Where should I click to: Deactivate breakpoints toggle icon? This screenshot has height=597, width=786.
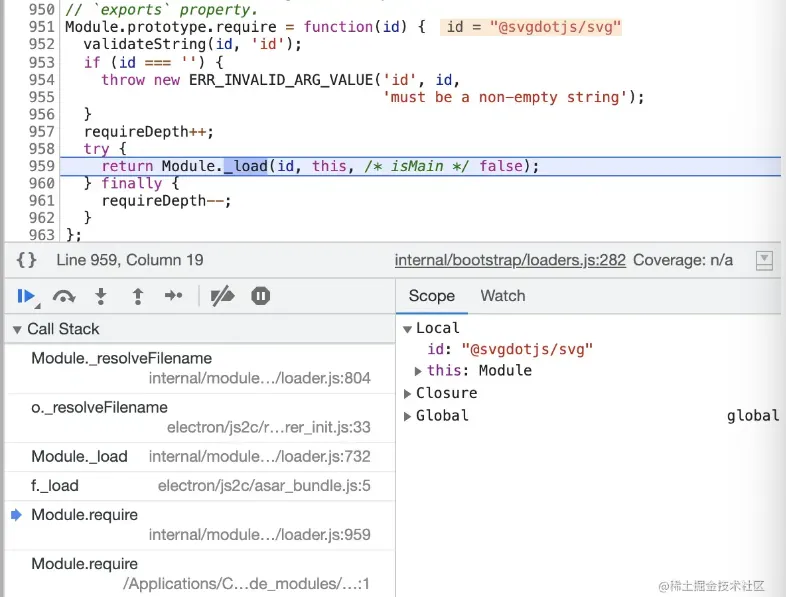222,296
